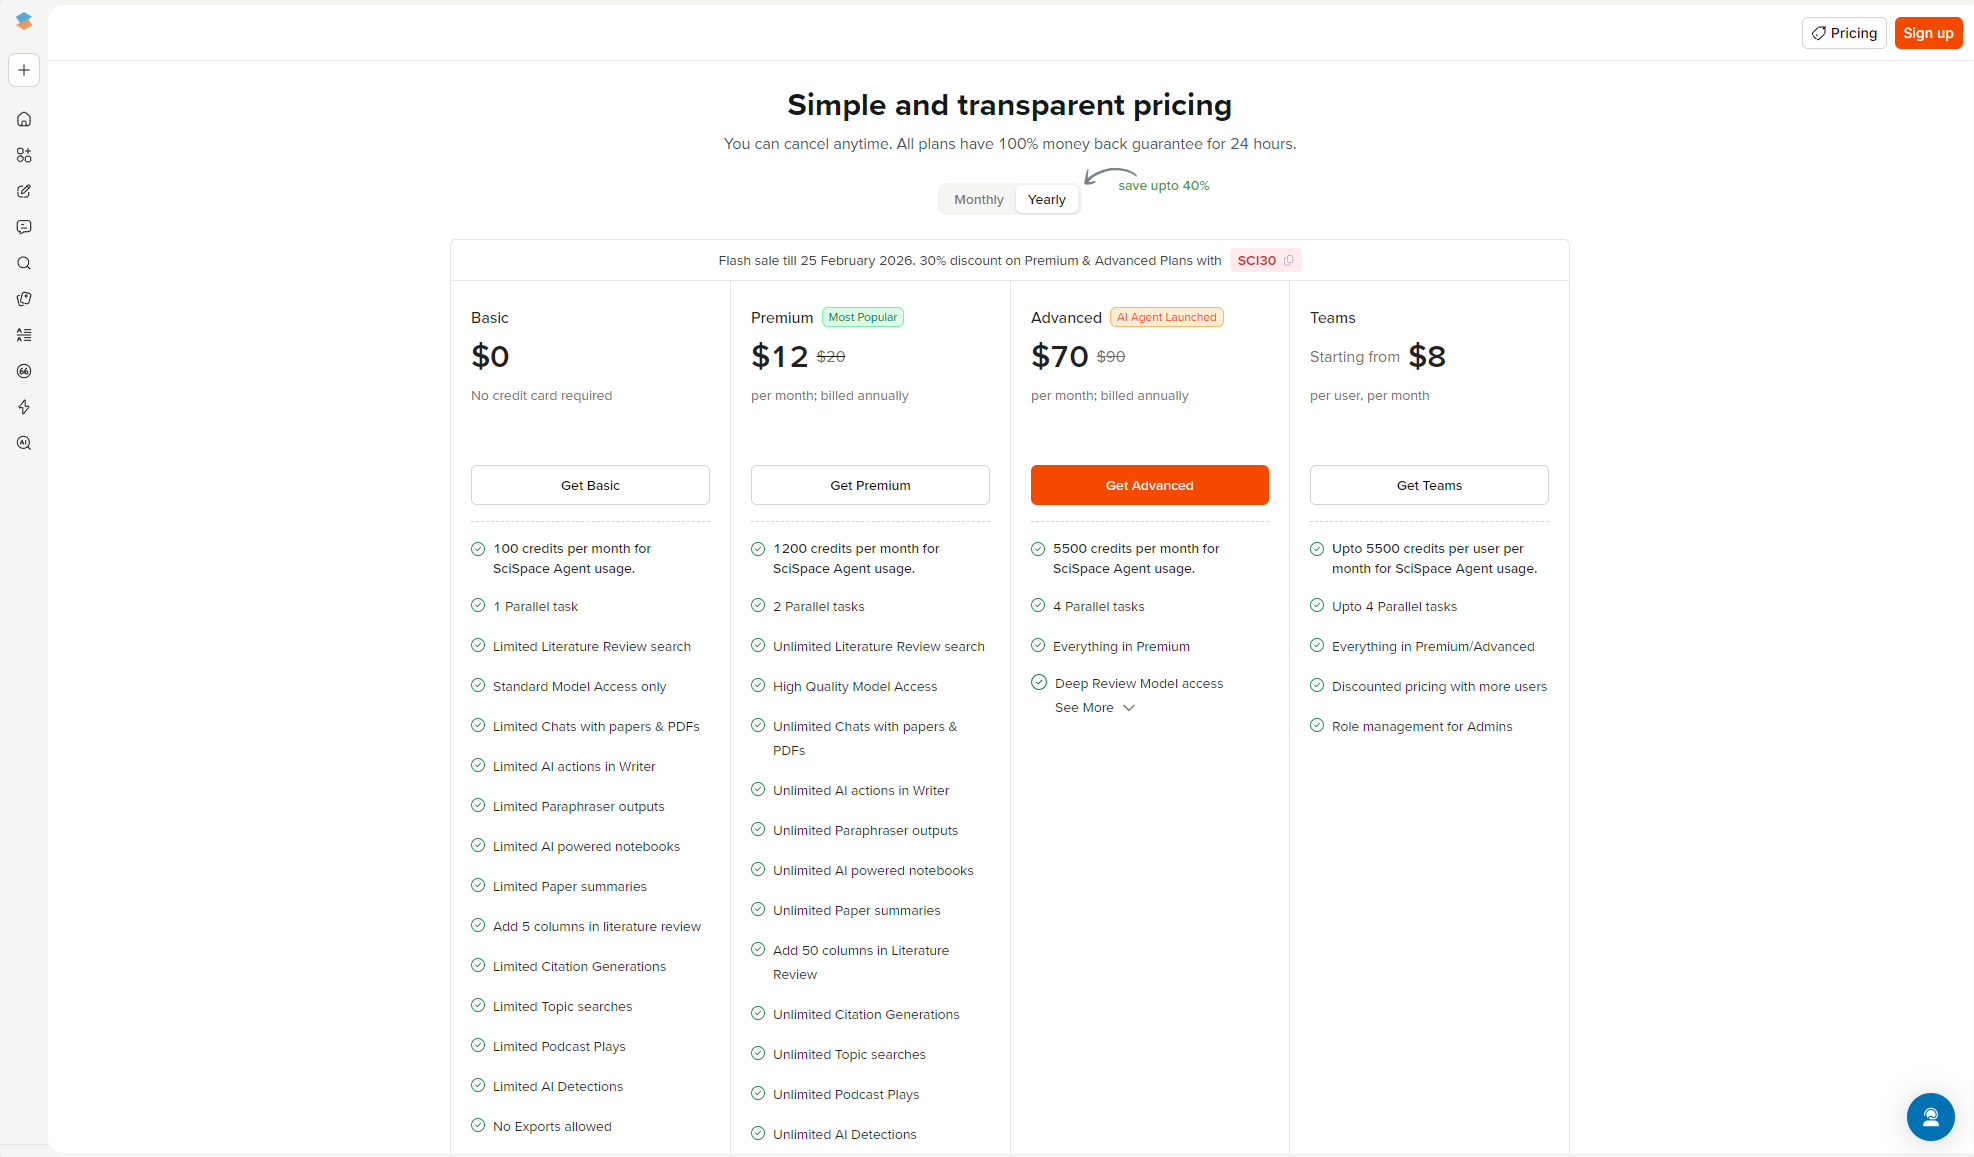1974x1157 pixels.
Task: Open the citation quotes icon in sidebar
Action: (x=24, y=371)
